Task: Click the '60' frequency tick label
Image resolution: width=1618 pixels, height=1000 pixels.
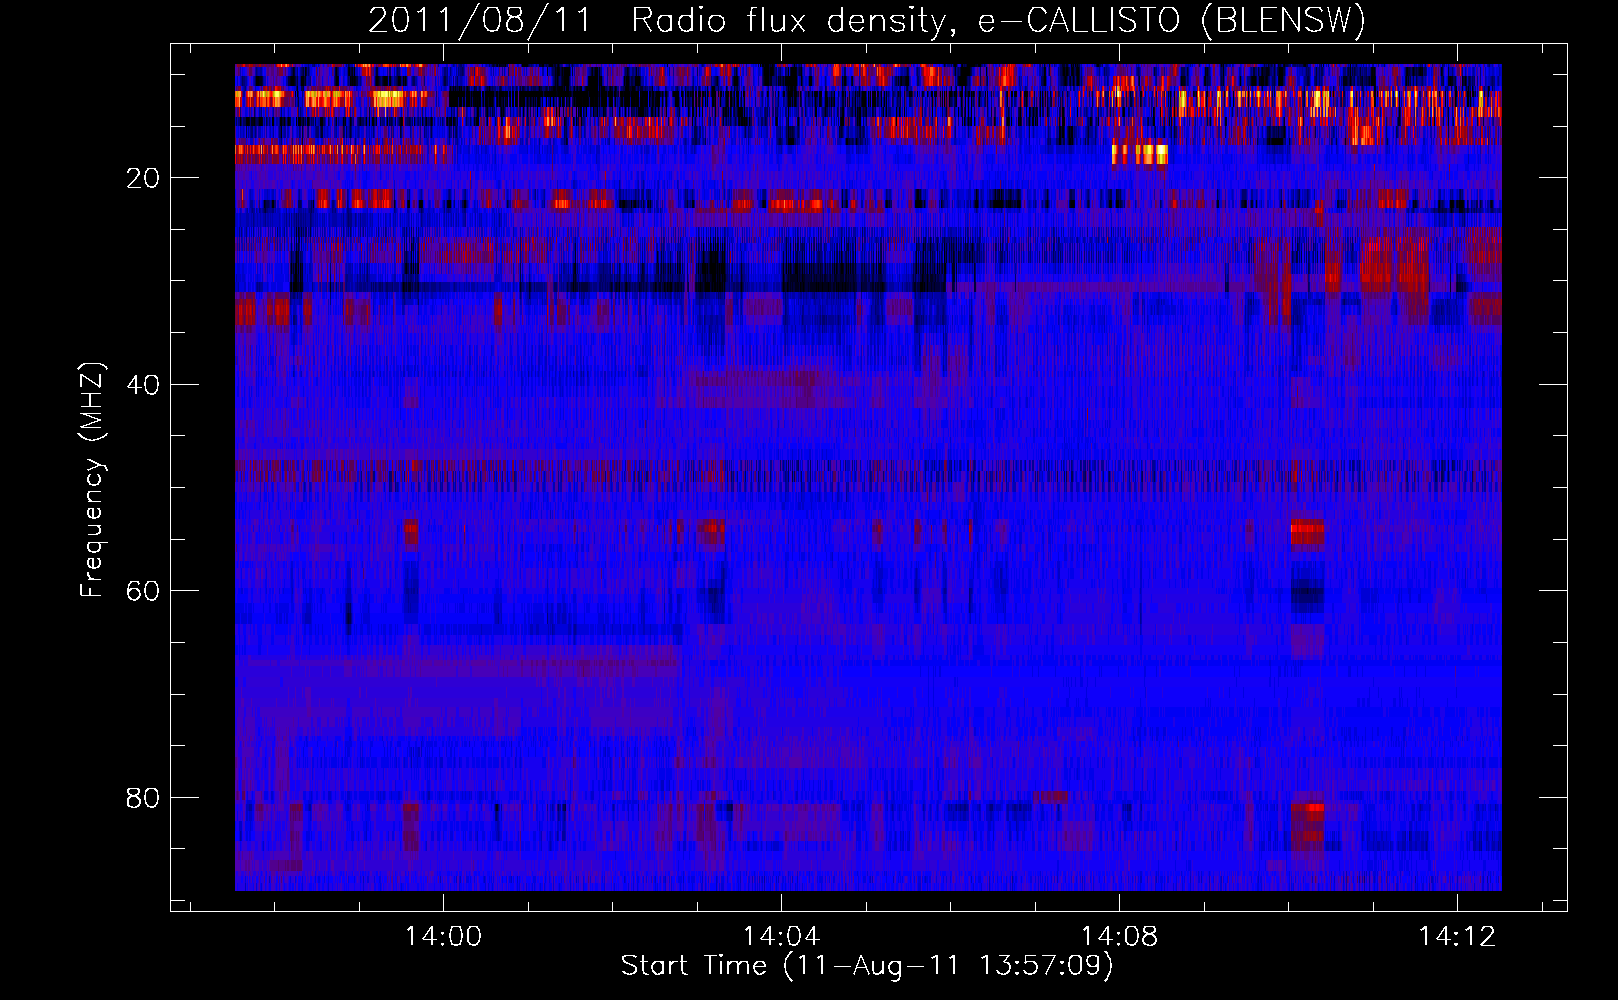Action: click(143, 591)
